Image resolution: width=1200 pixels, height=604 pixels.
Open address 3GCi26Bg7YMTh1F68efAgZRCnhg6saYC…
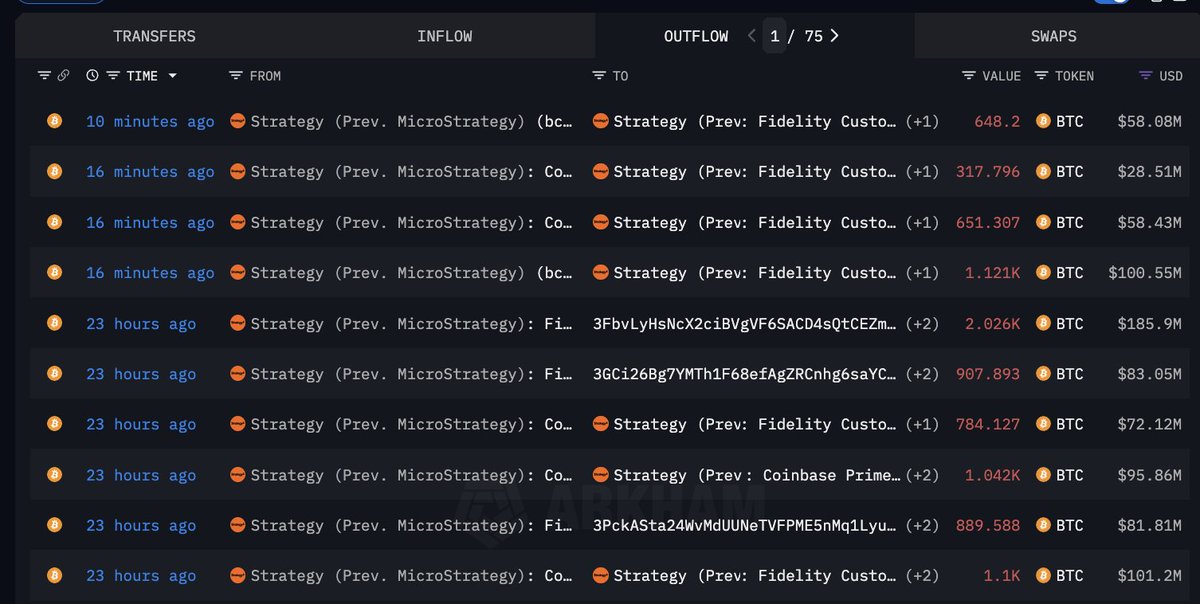[x=745, y=373]
